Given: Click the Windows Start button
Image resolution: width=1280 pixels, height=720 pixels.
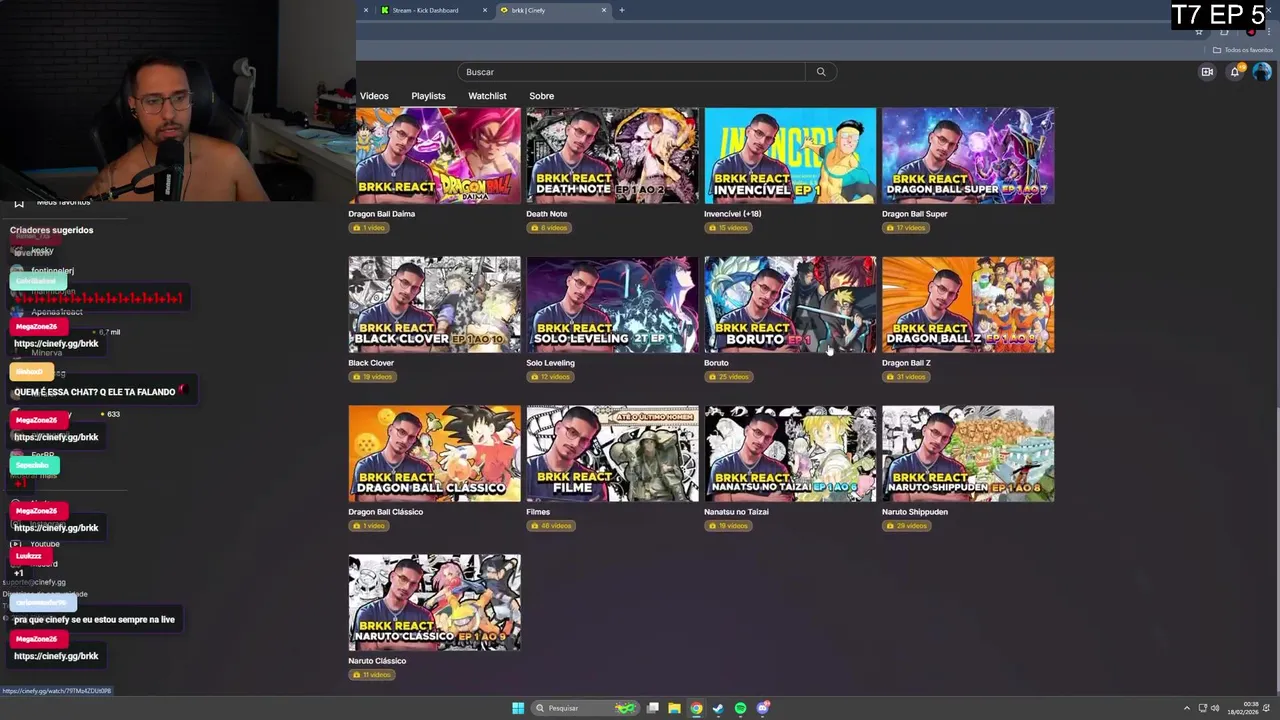Looking at the screenshot, I should tap(518, 708).
